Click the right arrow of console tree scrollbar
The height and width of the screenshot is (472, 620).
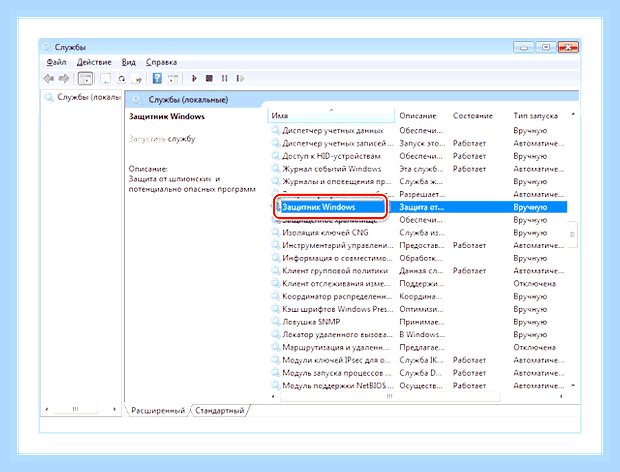[x=115, y=409]
